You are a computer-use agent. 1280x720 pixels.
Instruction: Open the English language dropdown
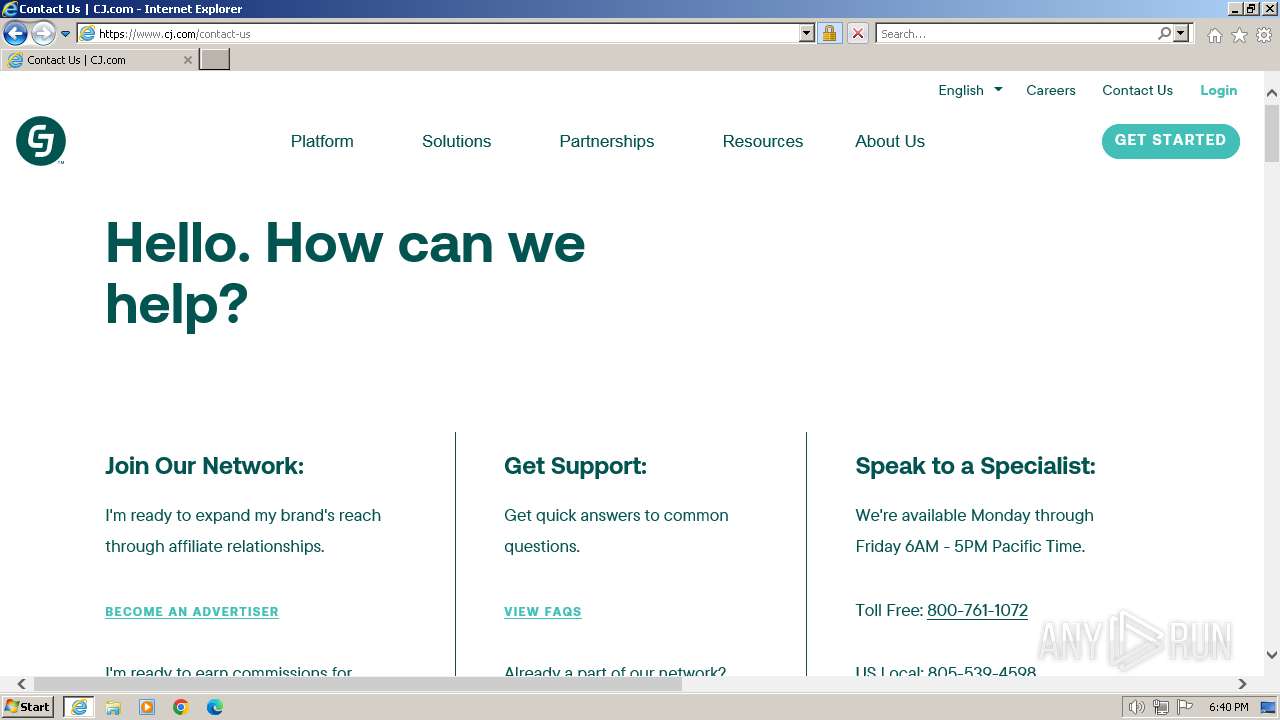click(970, 90)
